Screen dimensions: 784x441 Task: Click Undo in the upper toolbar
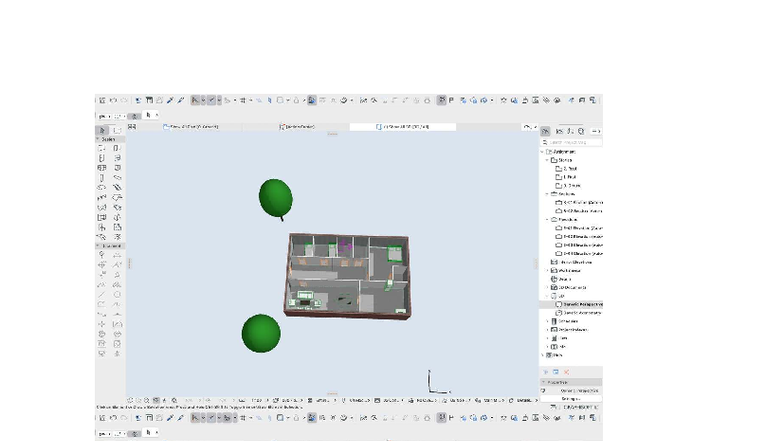coord(114,100)
